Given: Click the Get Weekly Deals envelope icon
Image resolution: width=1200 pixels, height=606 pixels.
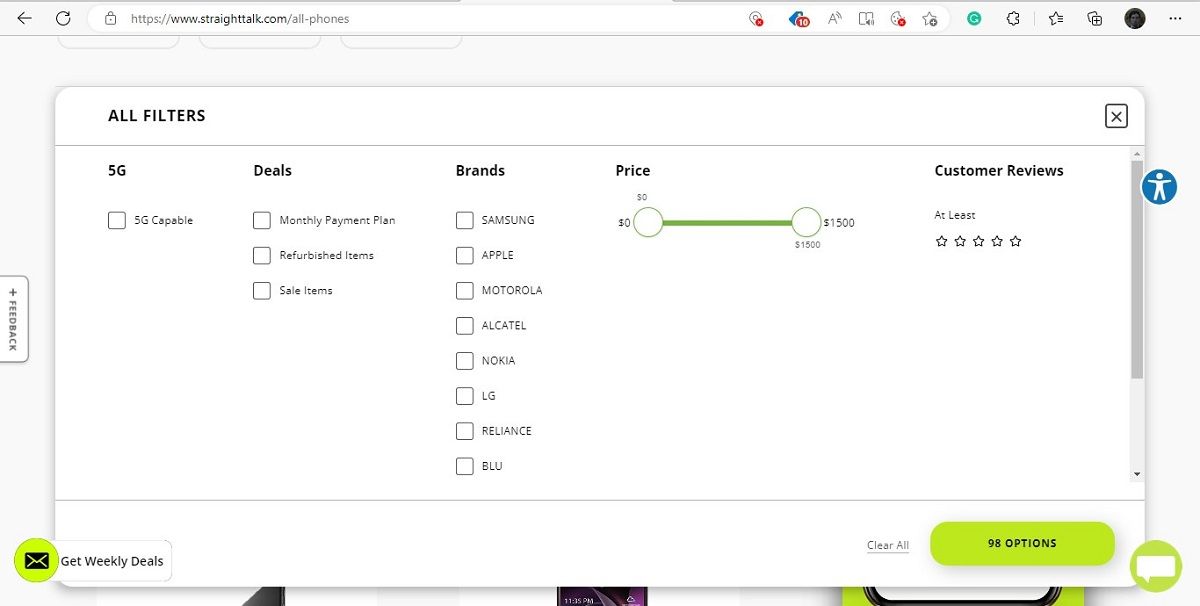Looking at the screenshot, I should [x=37, y=561].
